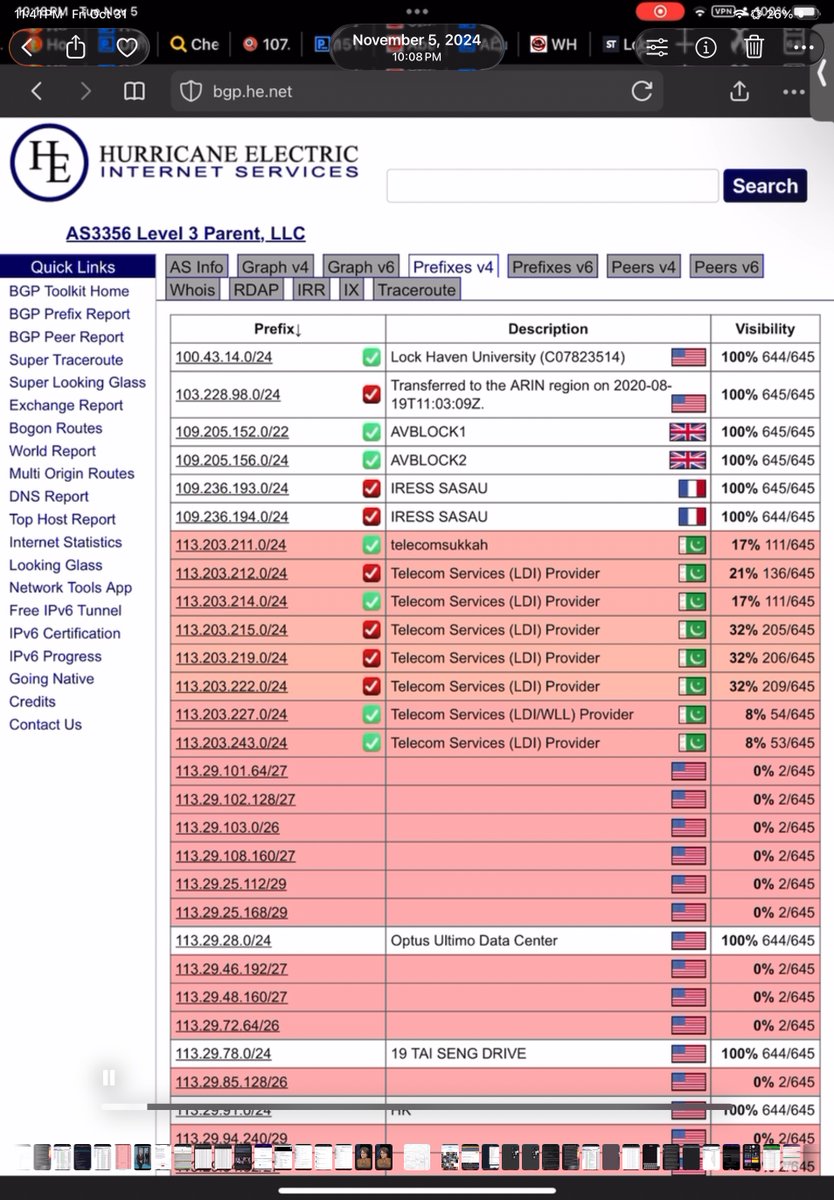This screenshot has width=834, height=1200.
Task: Click the Search button
Action: click(765, 186)
